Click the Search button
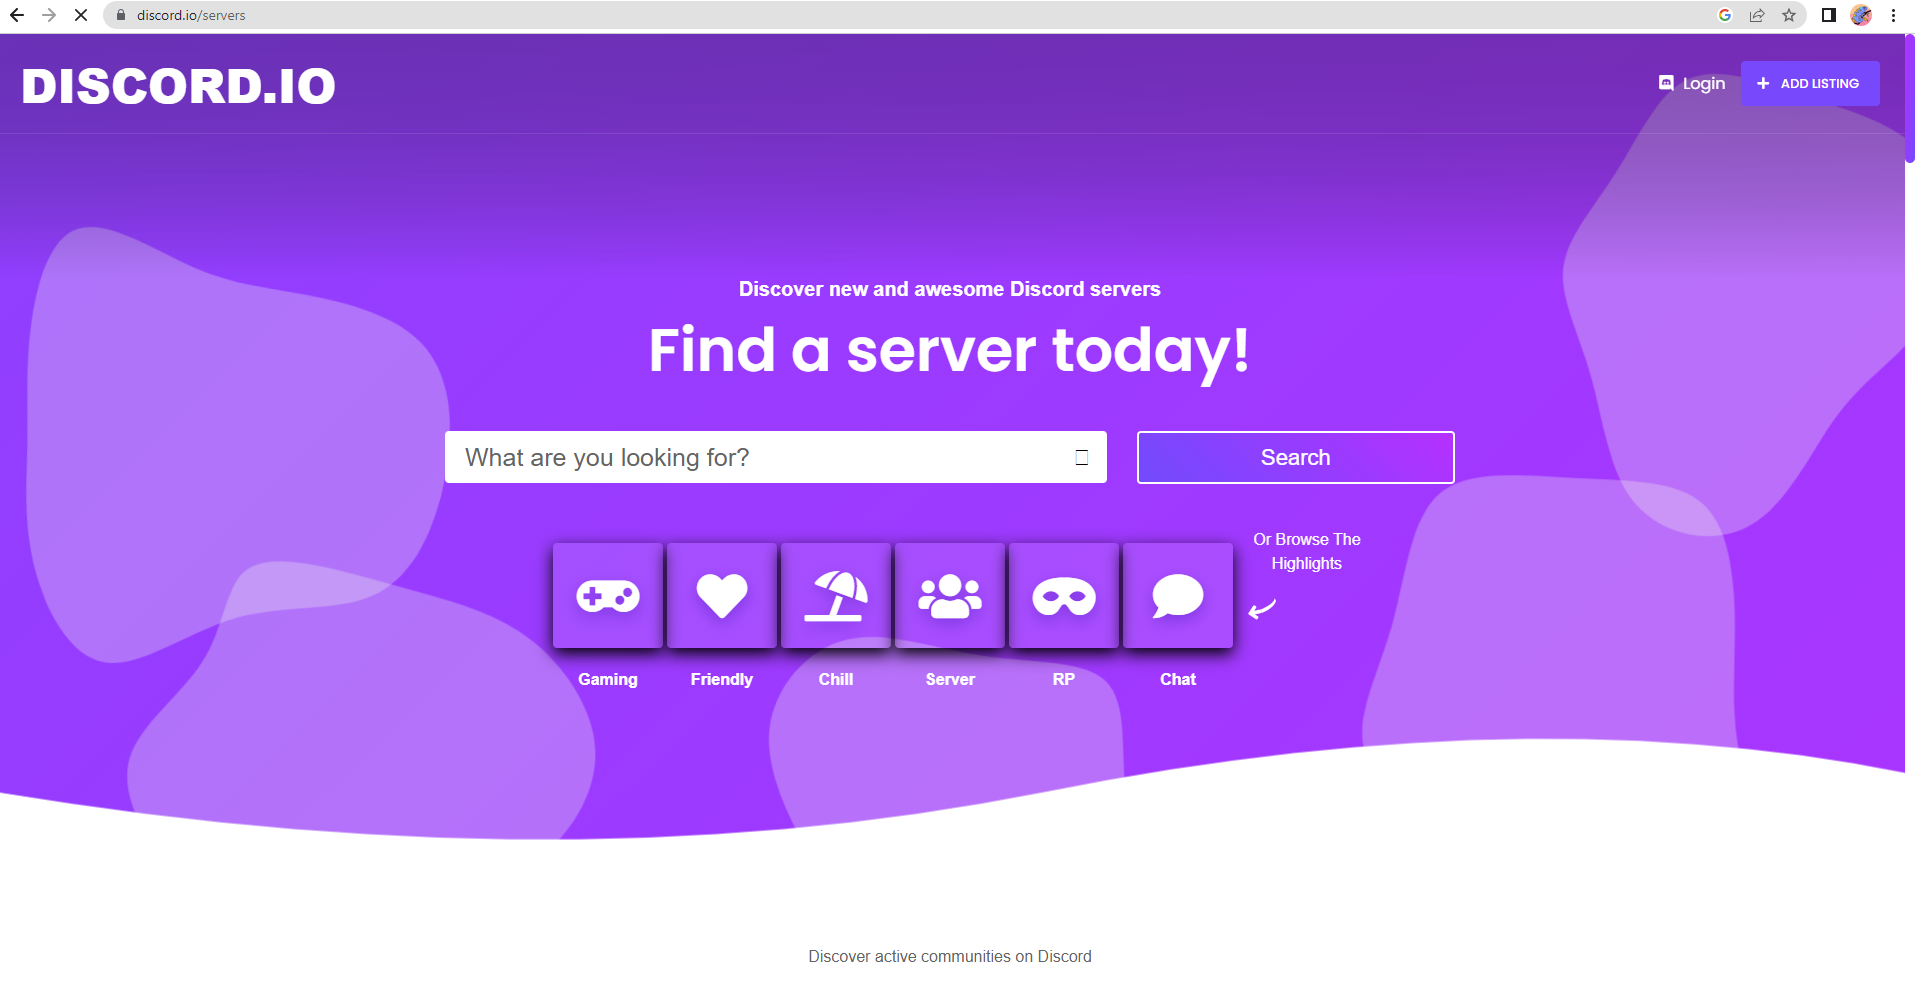 click(1295, 457)
